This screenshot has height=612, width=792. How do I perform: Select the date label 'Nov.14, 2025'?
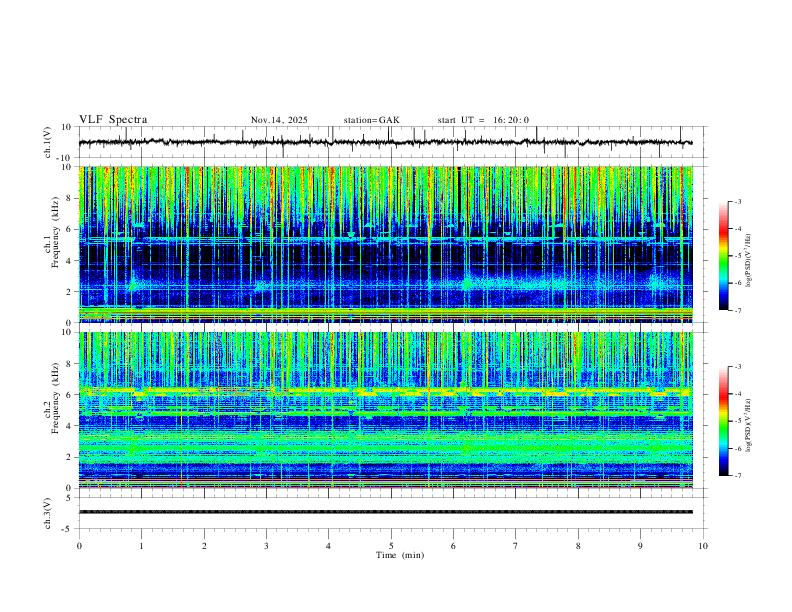[279, 120]
